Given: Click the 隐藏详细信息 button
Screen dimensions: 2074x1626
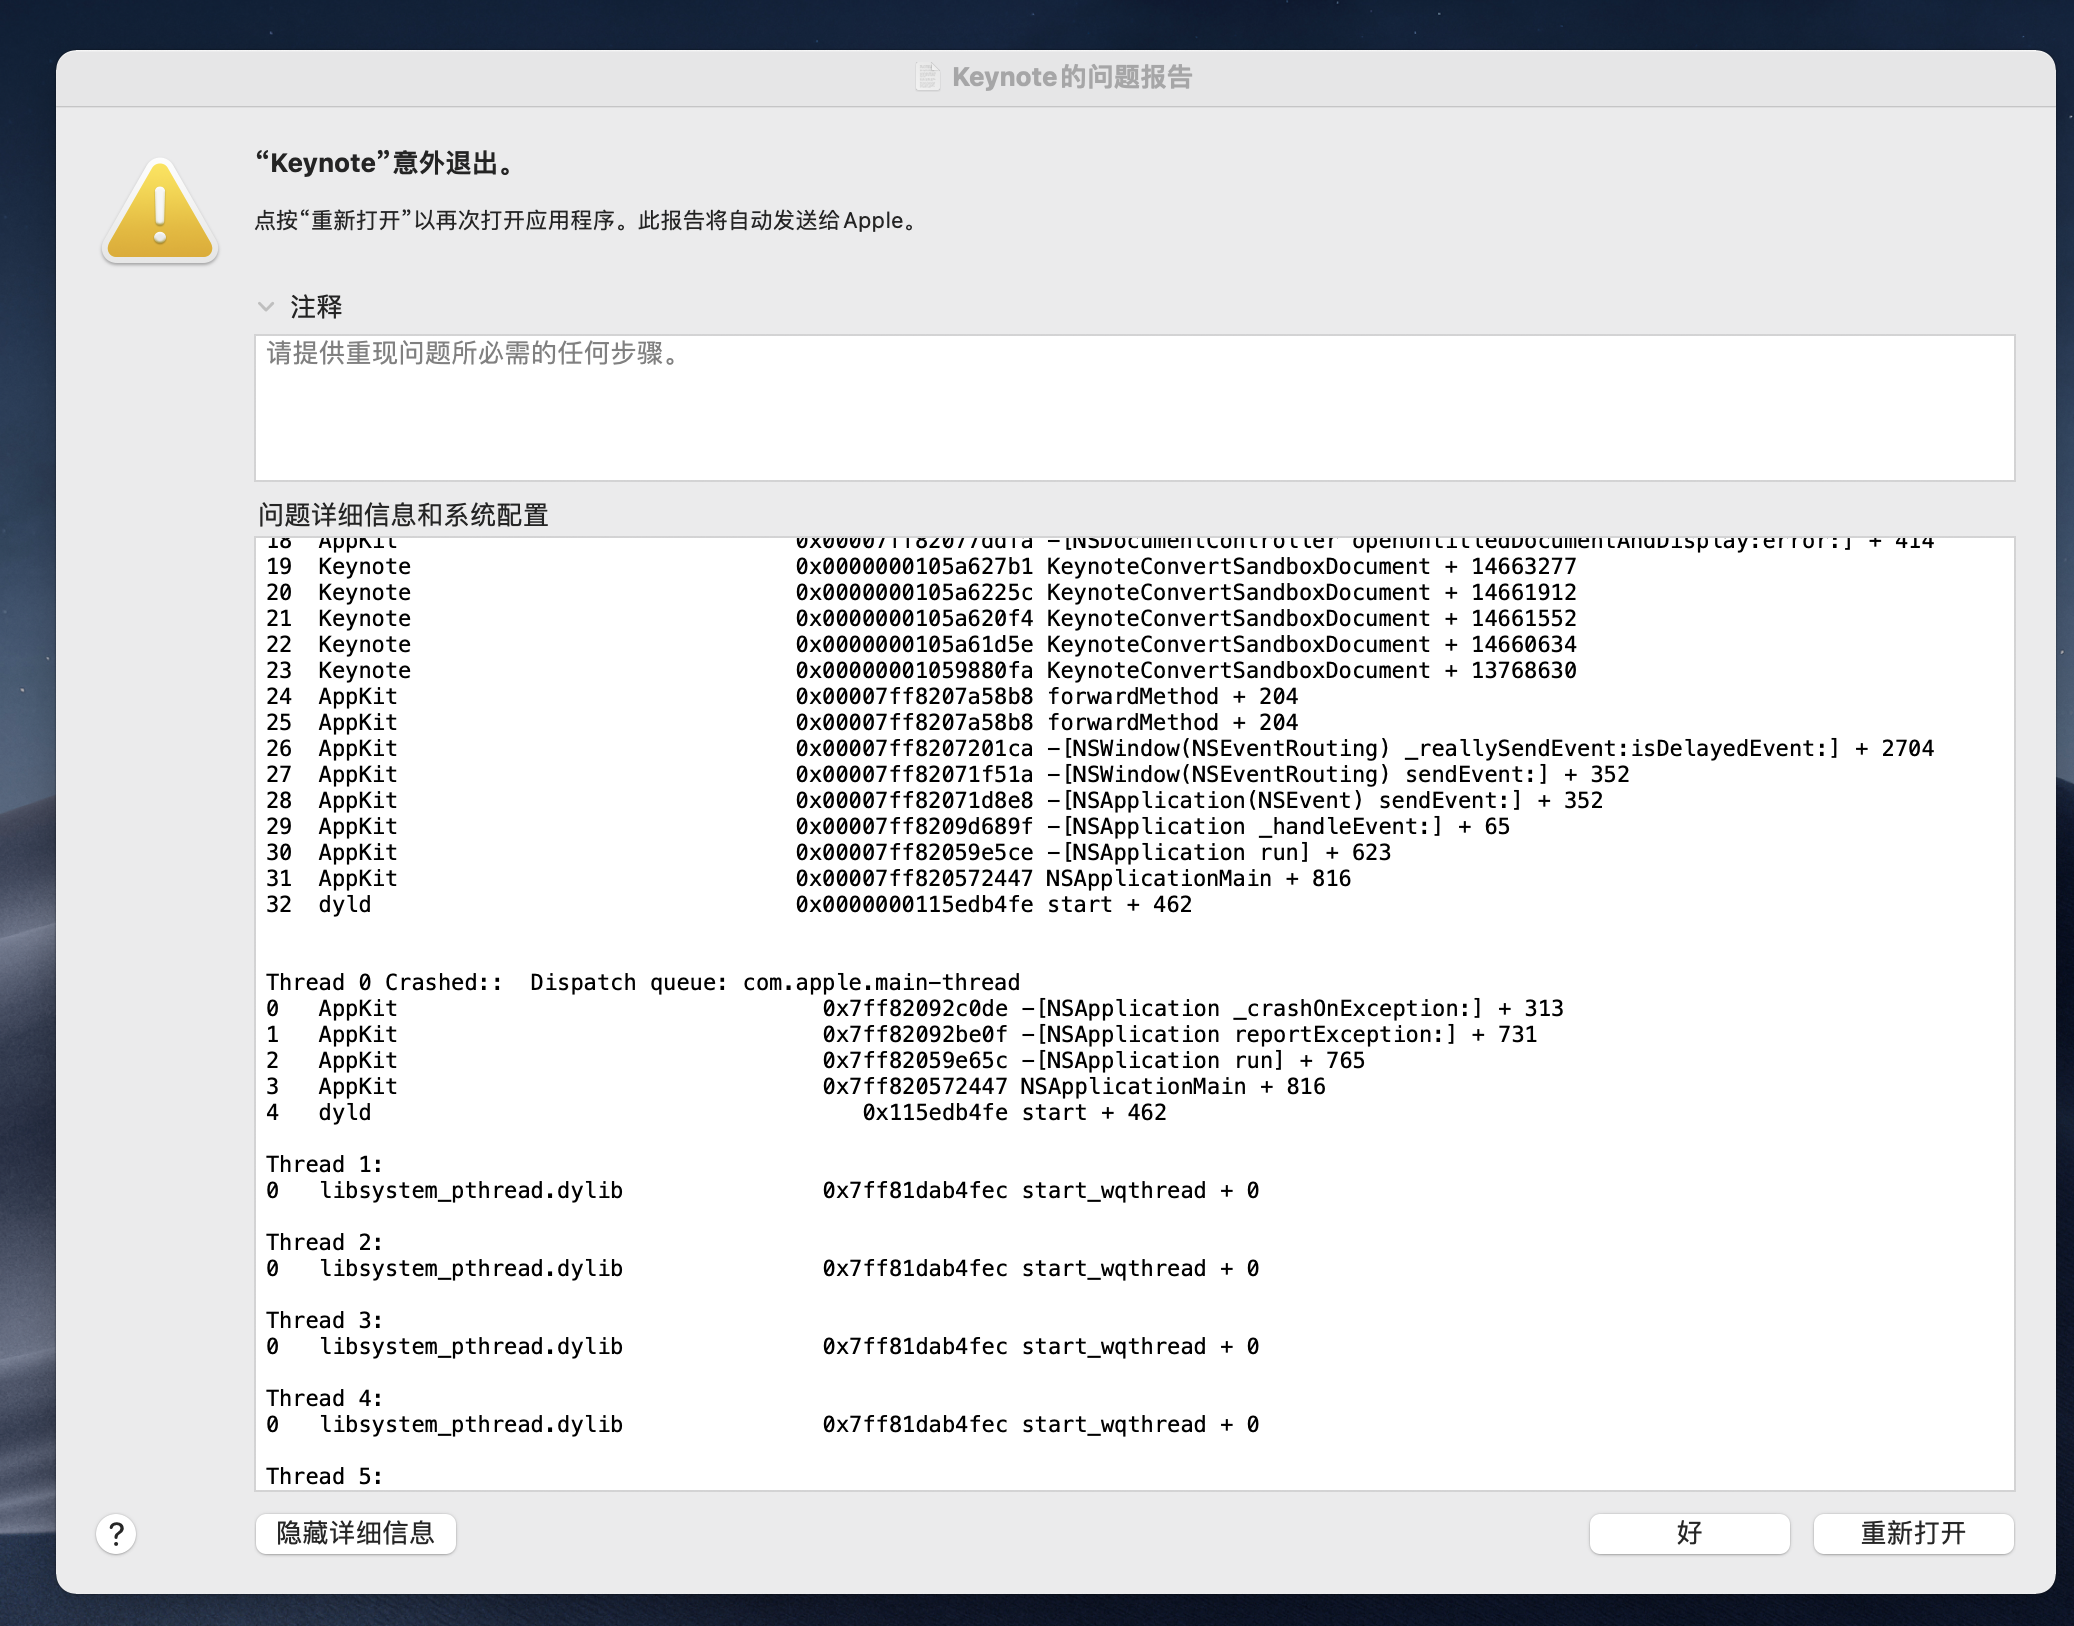Looking at the screenshot, I should pyautogui.click(x=355, y=1533).
